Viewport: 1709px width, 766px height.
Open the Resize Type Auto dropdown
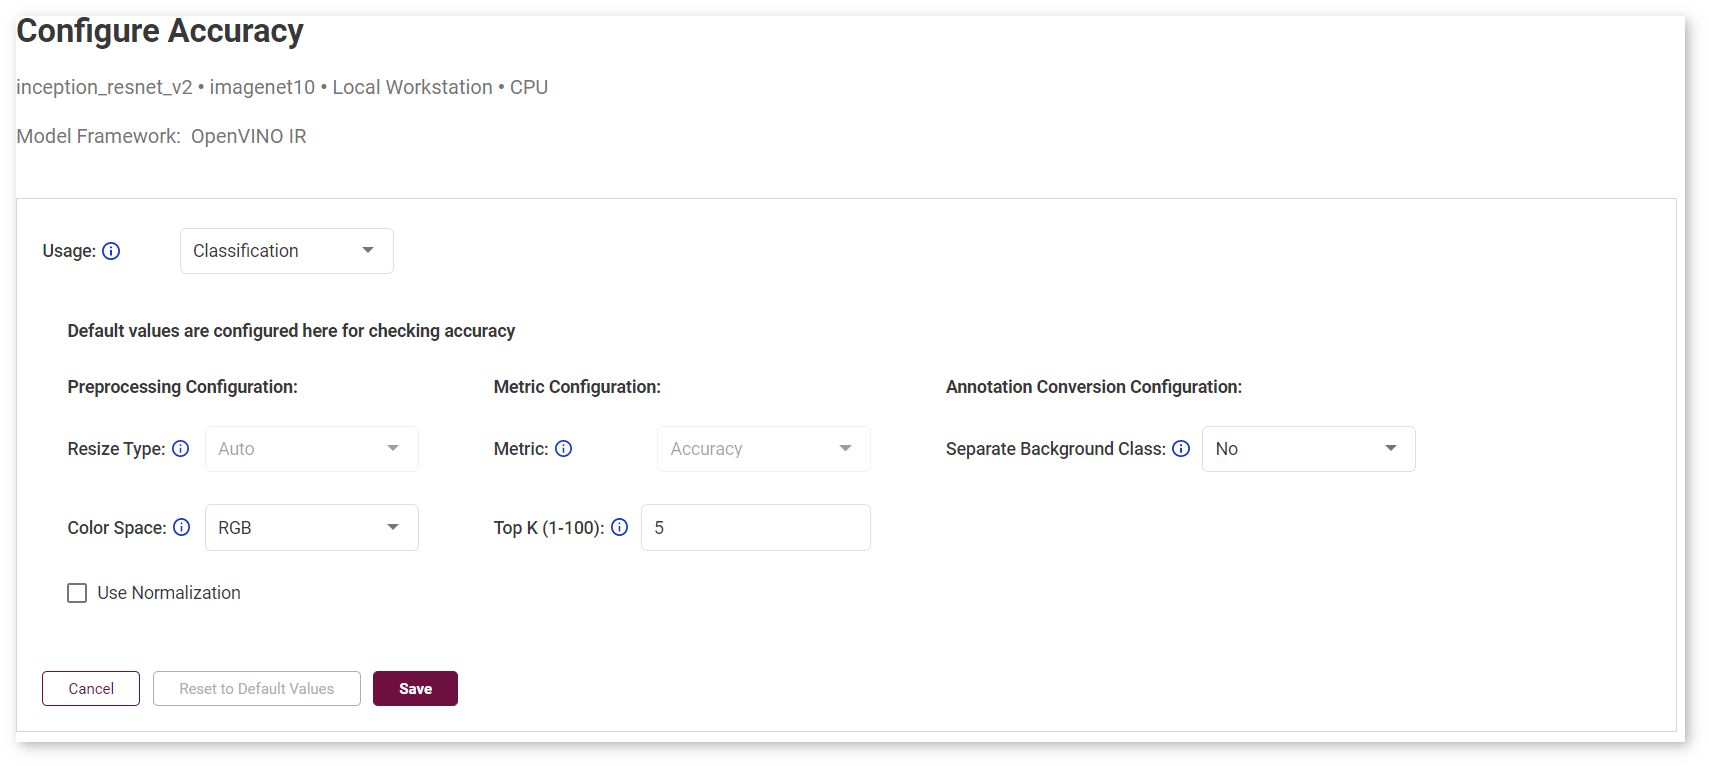point(312,449)
